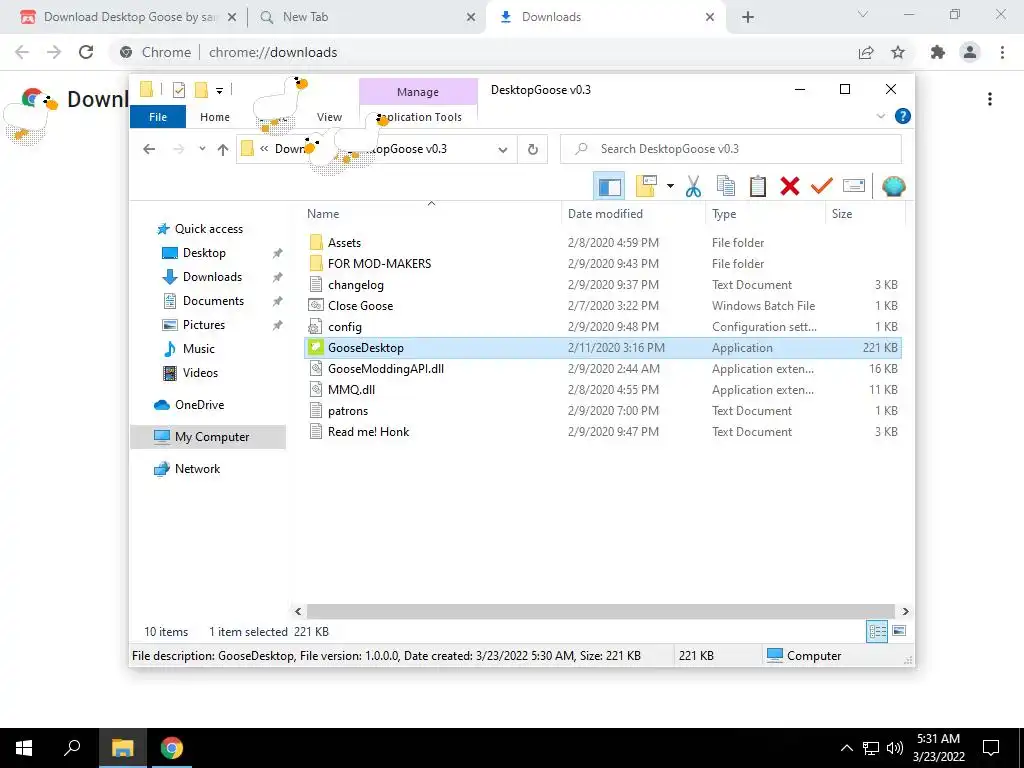Image resolution: width=1024 pixels, height=768 pixels.
Task: Click horizontal scrollbar right arrow
Action: [905, 611]
